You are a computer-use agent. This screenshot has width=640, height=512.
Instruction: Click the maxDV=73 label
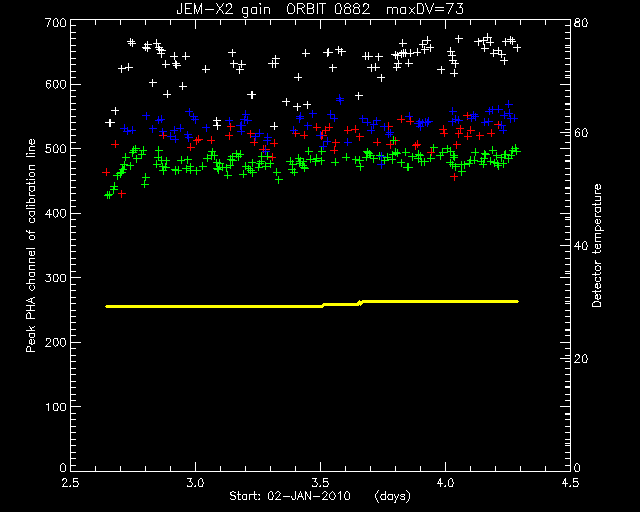point(424,9)
